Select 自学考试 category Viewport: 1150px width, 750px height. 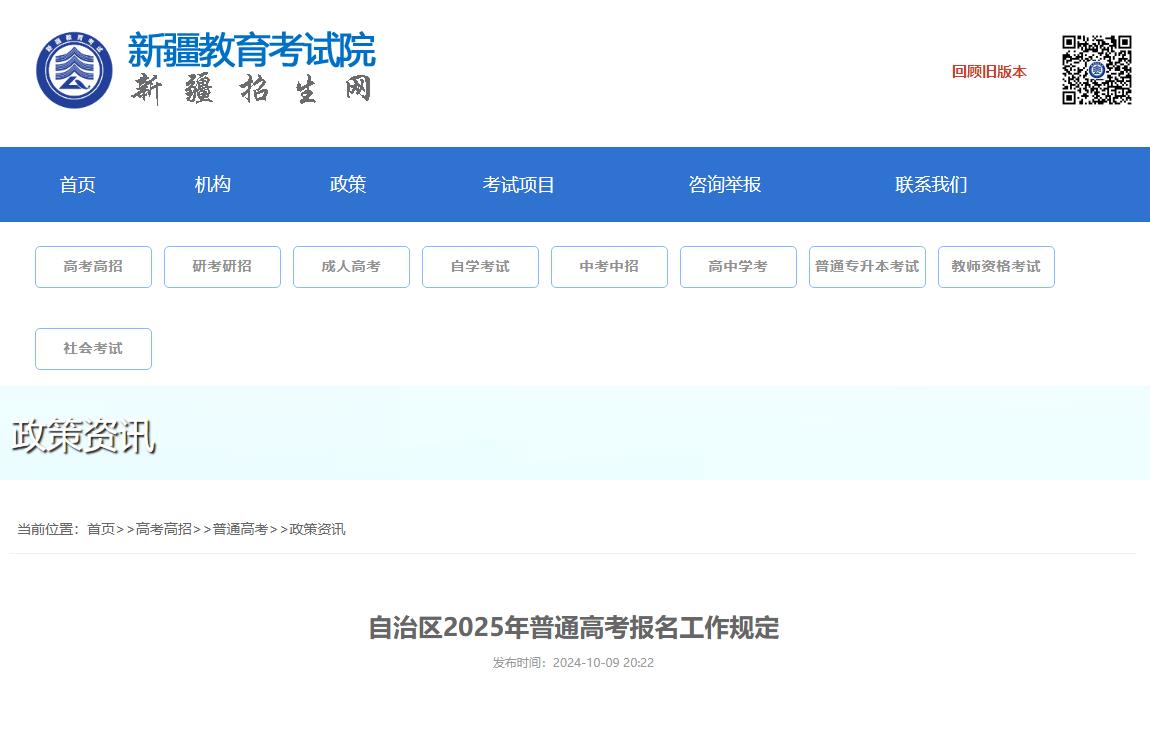click(x=480, y=266)
